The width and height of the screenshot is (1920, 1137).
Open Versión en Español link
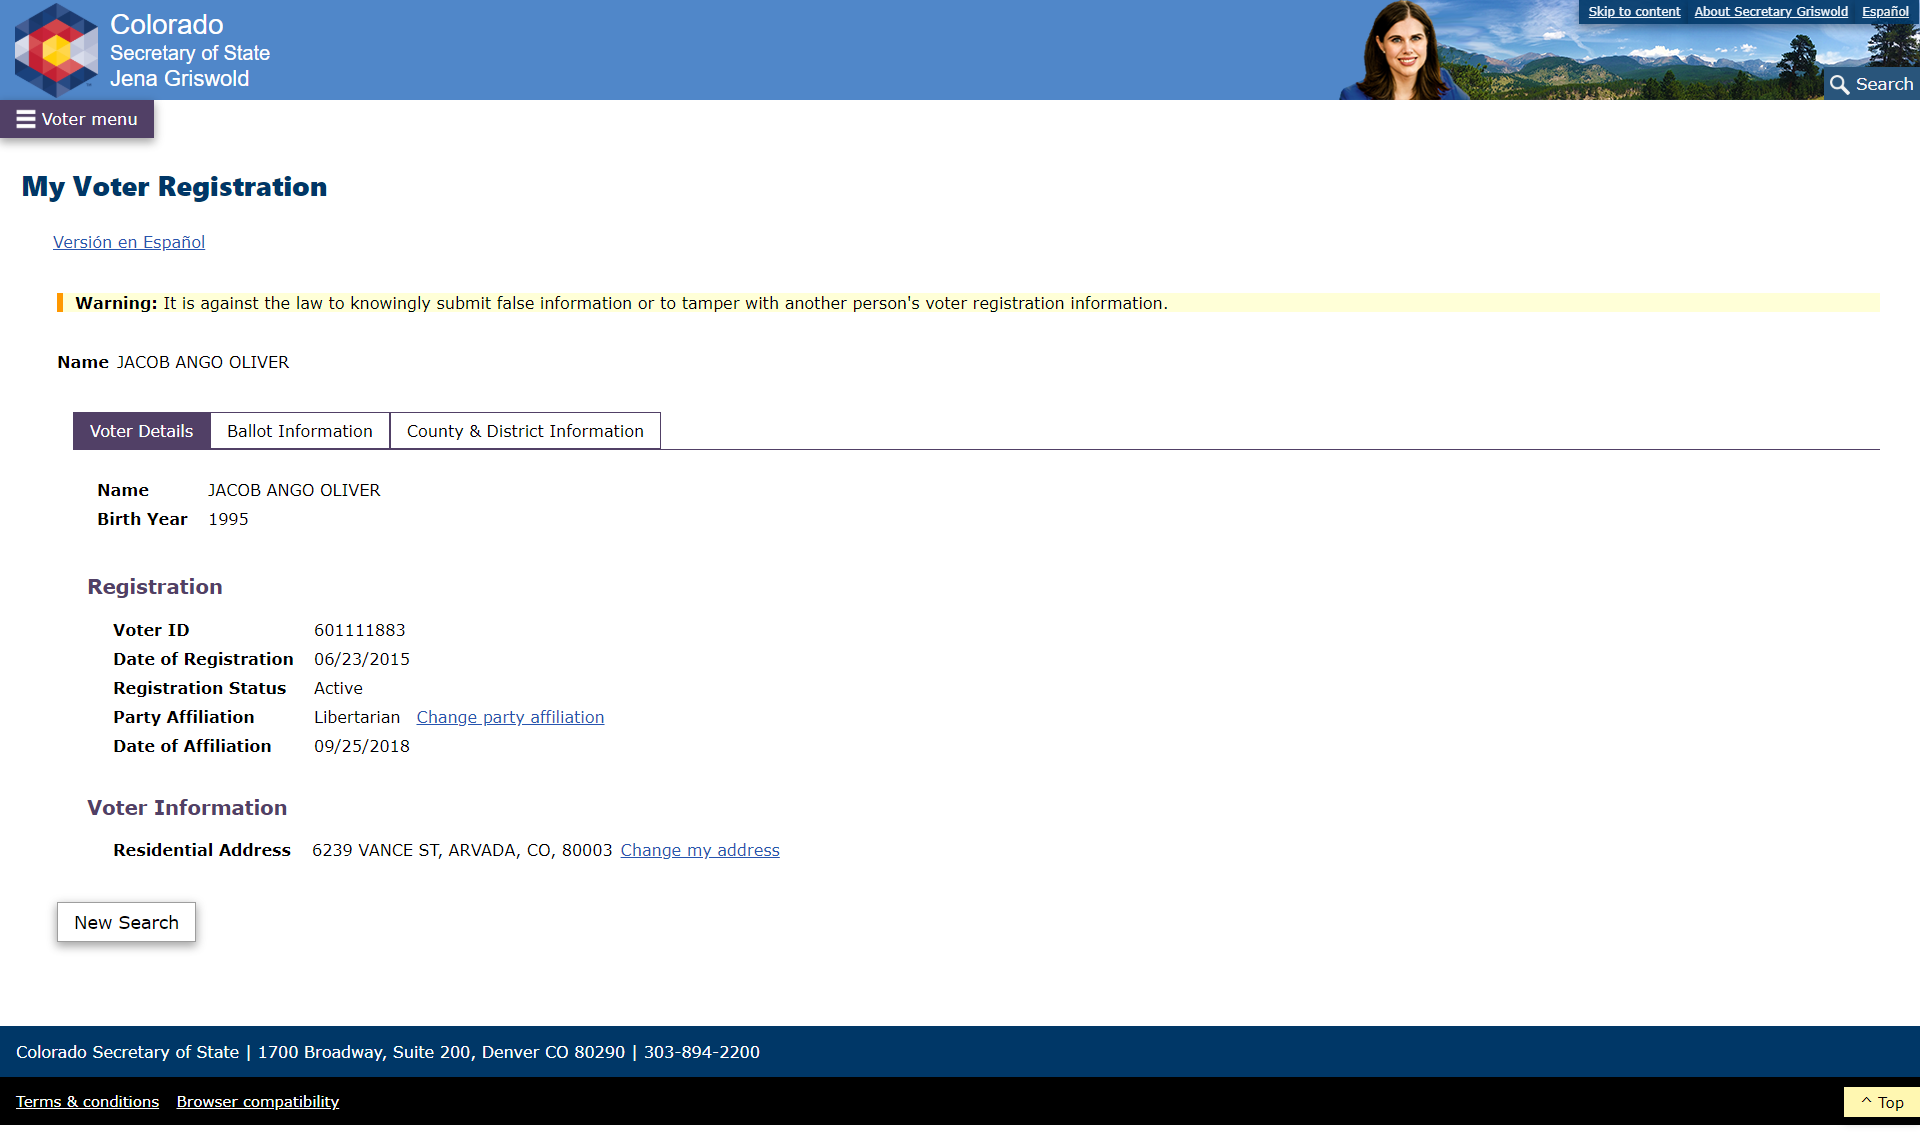pos(129,242)
